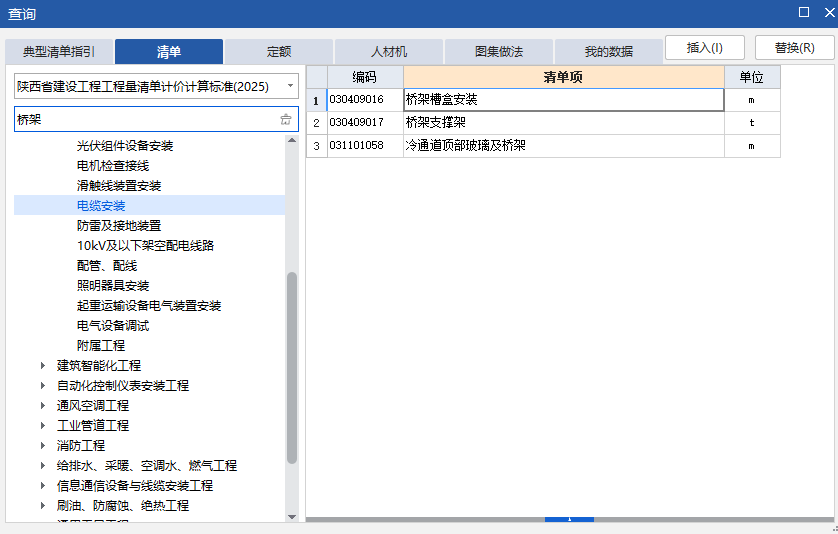Select 光伏组件设备安装 in the tree
This screenshot has width=838, height=534.
tap(125, 146)
